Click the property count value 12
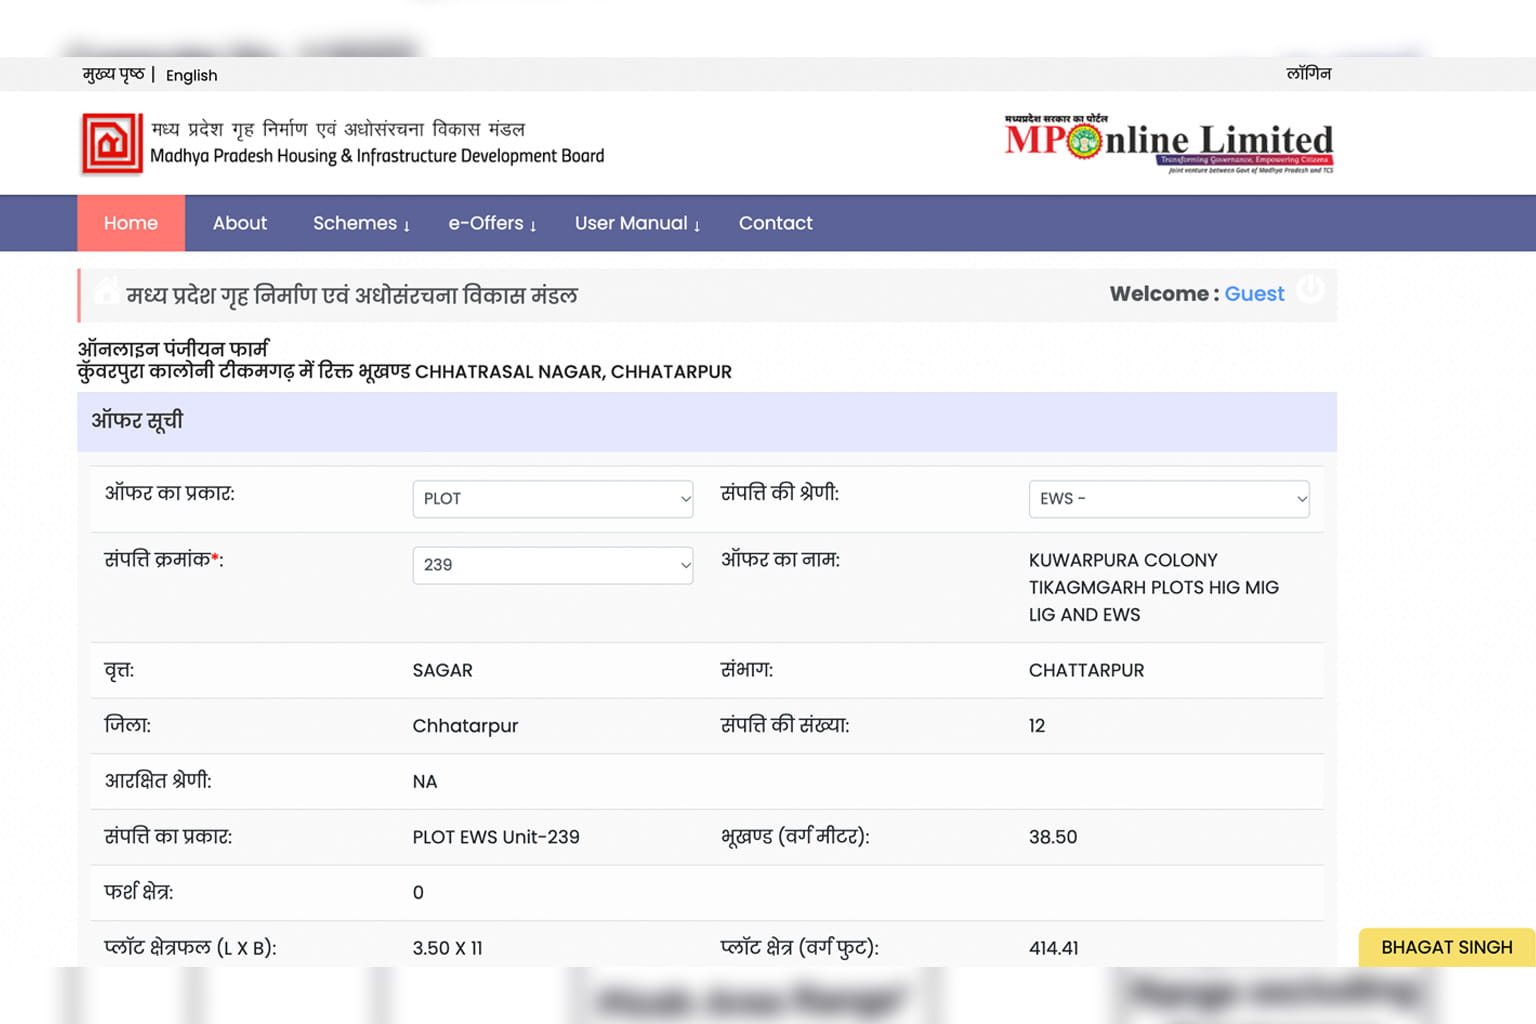The width and height of the screenshot is (1536, 1024). coord(1037,726)
